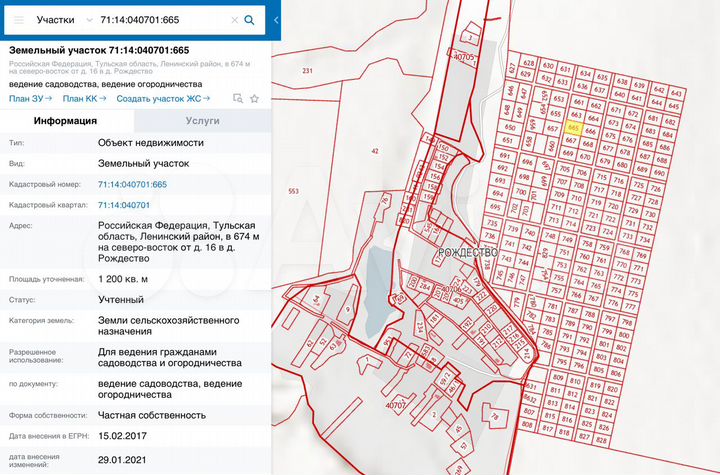Click the date 29.01.2021
720x475 pixels.
pyautogui.click(x=122, y=460)
